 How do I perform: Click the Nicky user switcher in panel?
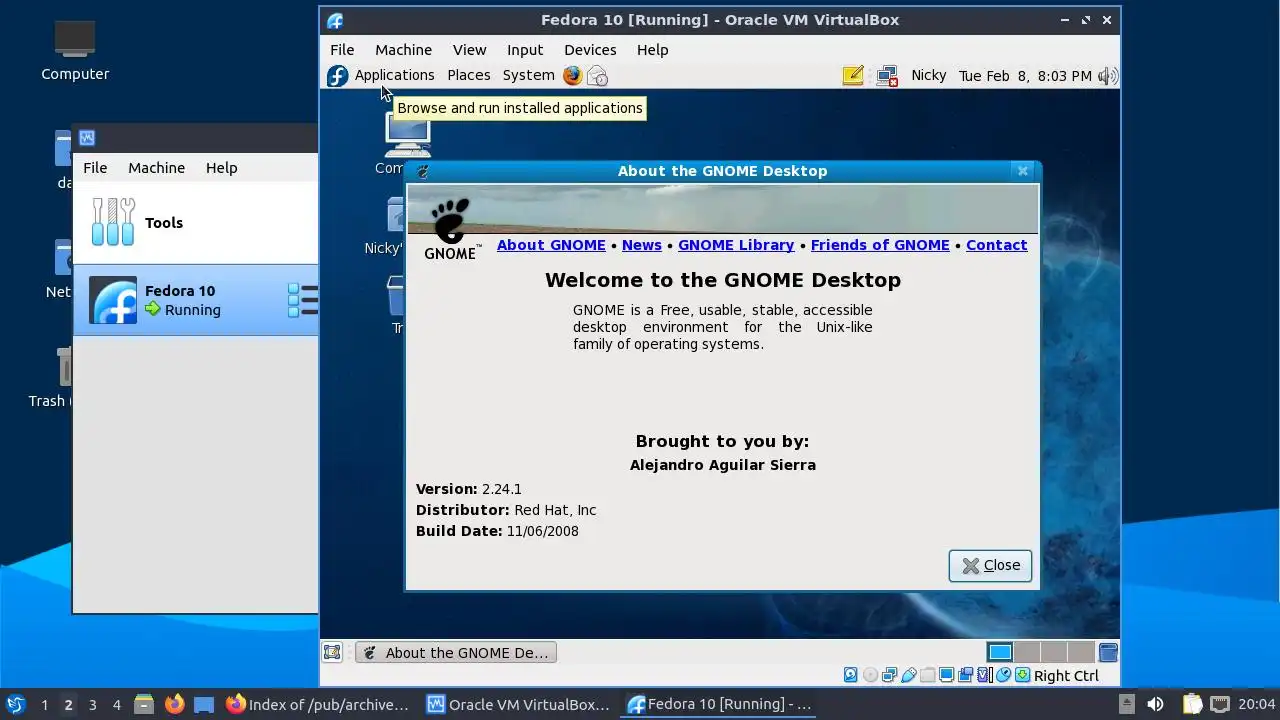(928, 75)
